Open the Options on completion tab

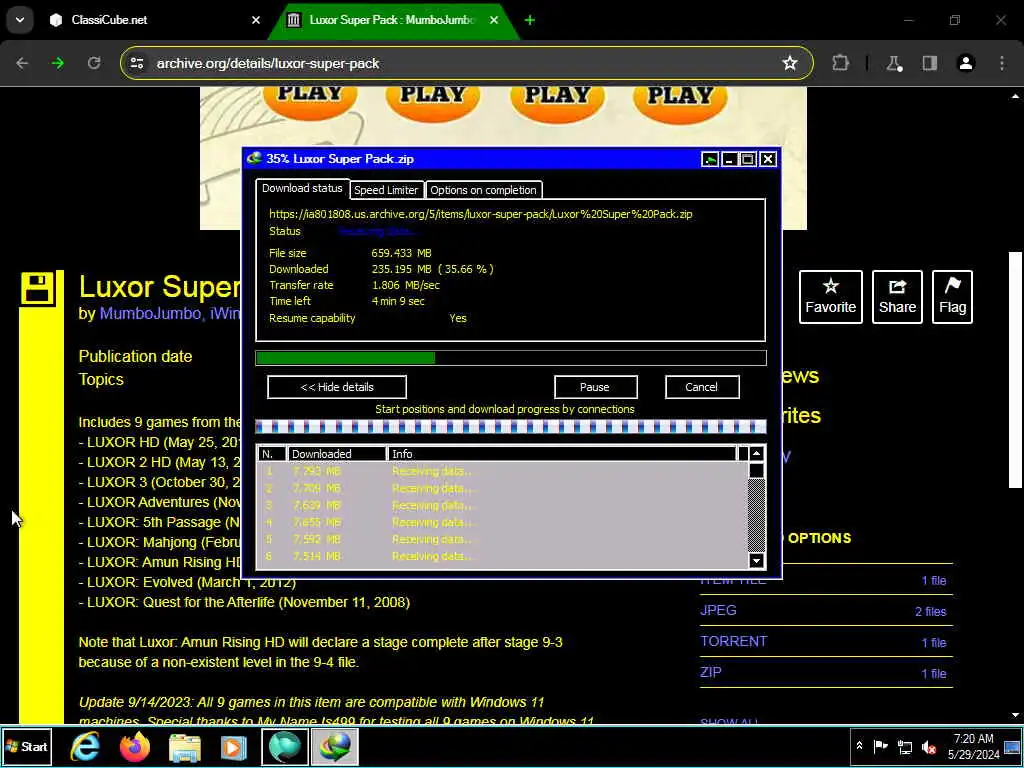pyautogui.click(x=483, y=190)
